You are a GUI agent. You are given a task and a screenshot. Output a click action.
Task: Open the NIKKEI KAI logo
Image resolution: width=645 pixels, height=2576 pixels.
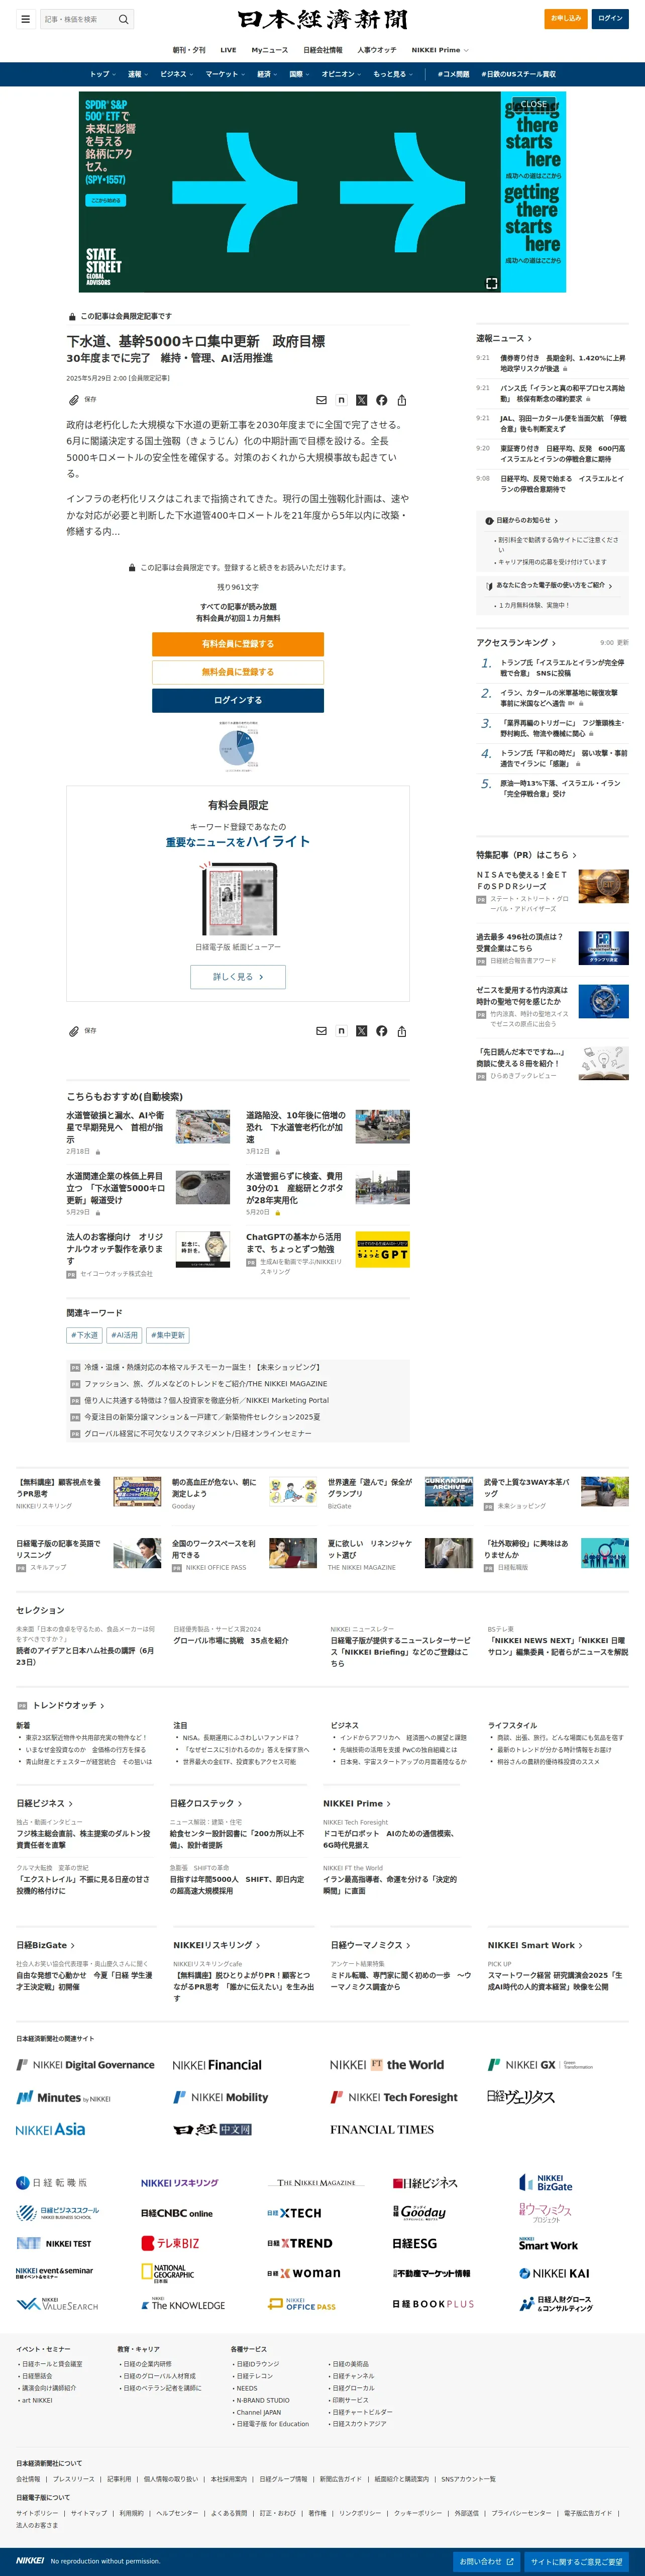(x=554, y=2273)
